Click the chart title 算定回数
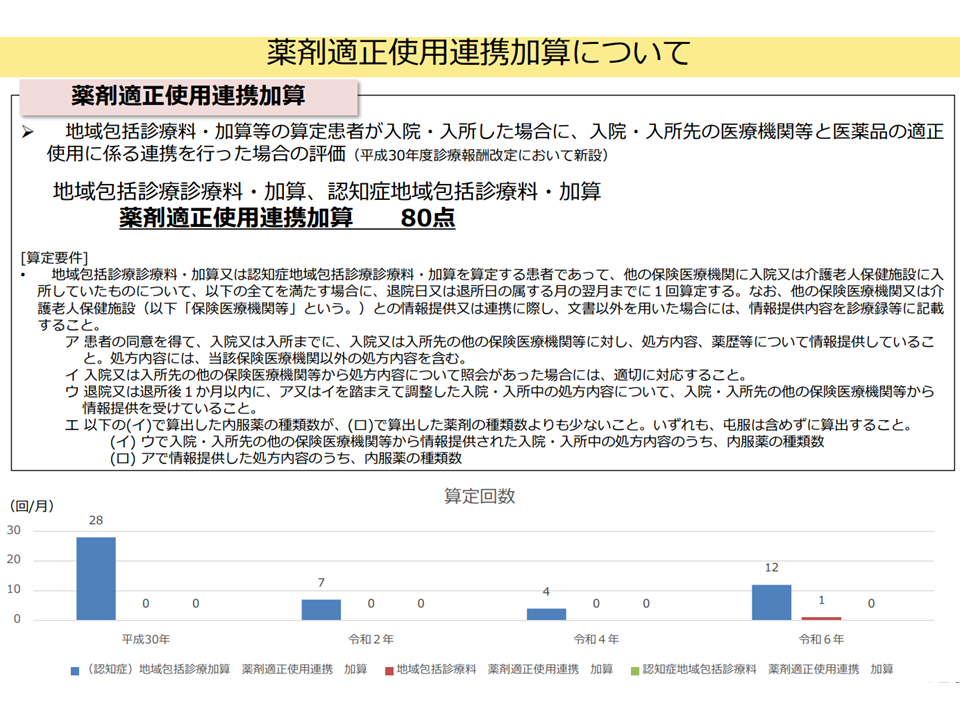 [x=479, y=496]
